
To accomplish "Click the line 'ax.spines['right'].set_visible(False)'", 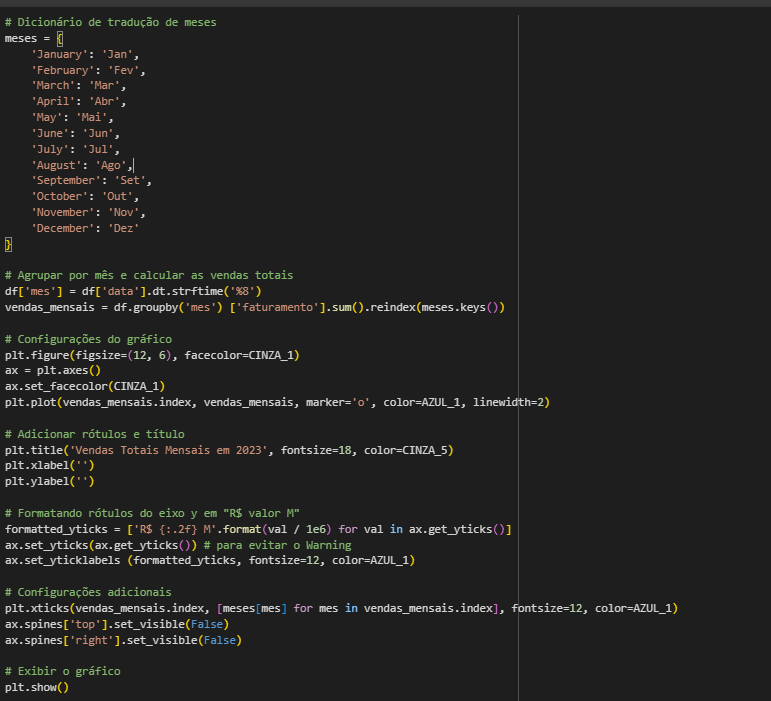I will 123,641.
